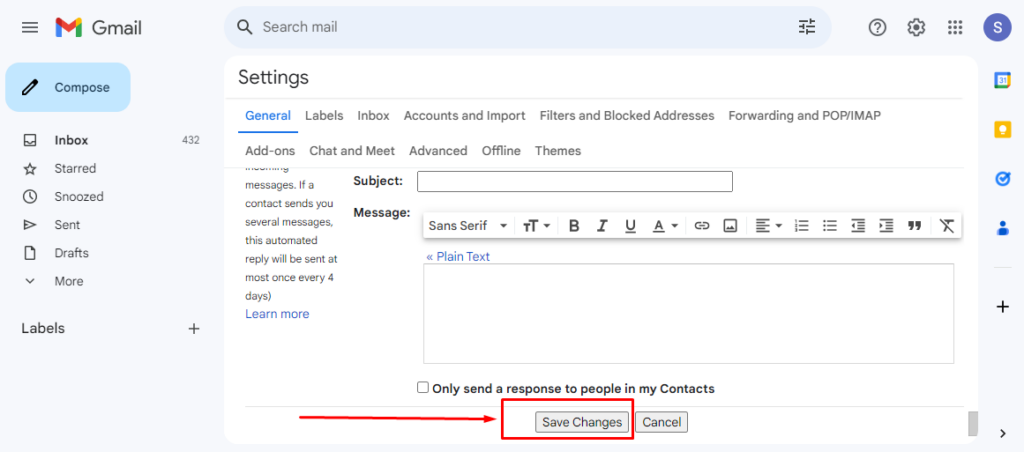The image size is (1024, 452).
Task: Click the Message body text area
Action: click(x=688, y=314)
